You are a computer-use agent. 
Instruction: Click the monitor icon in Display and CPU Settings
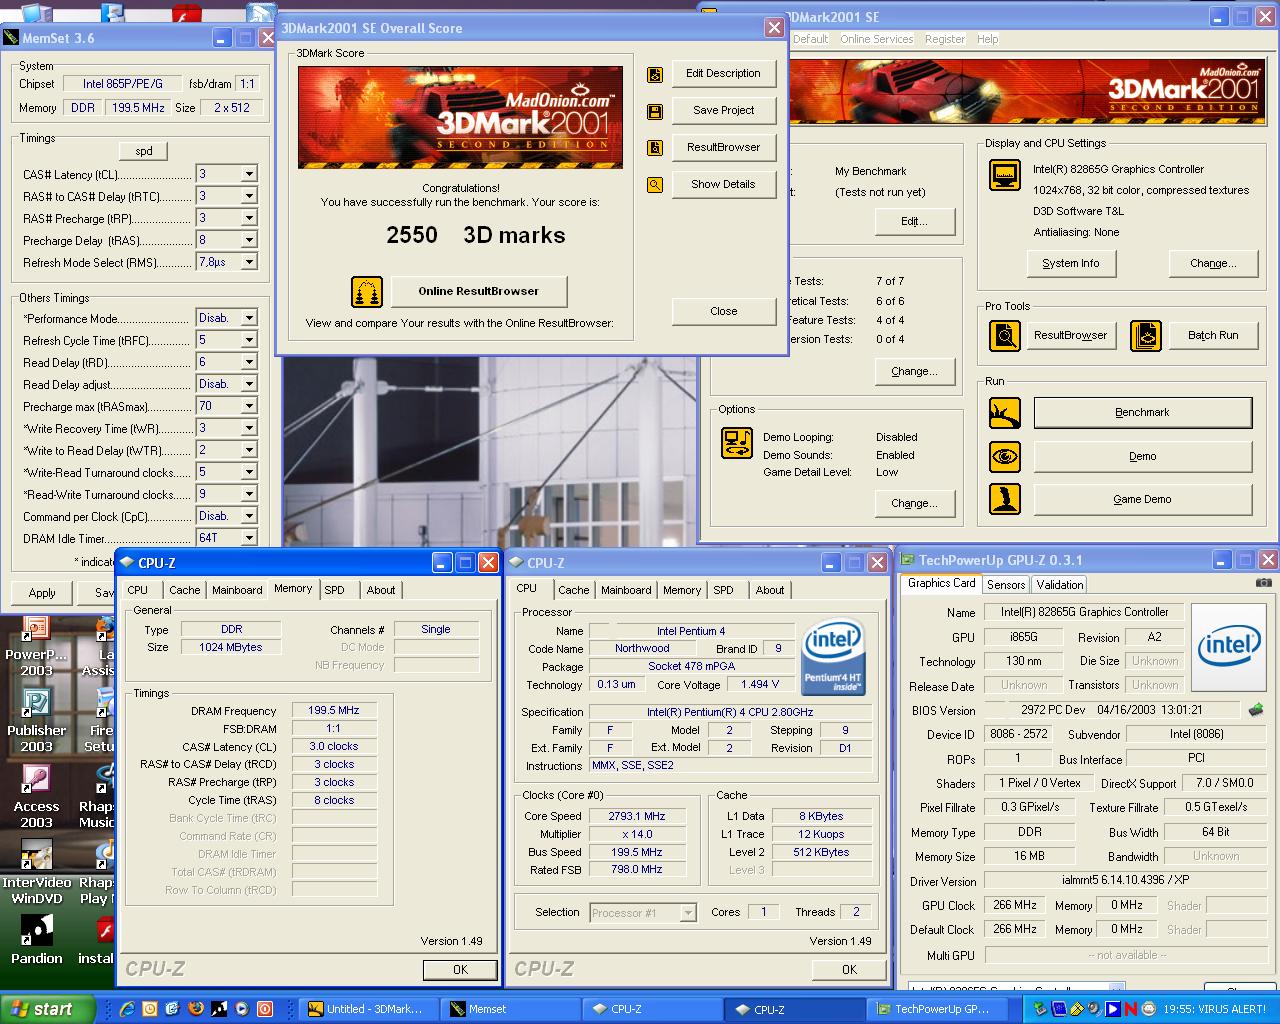[x=1004, y=175]
